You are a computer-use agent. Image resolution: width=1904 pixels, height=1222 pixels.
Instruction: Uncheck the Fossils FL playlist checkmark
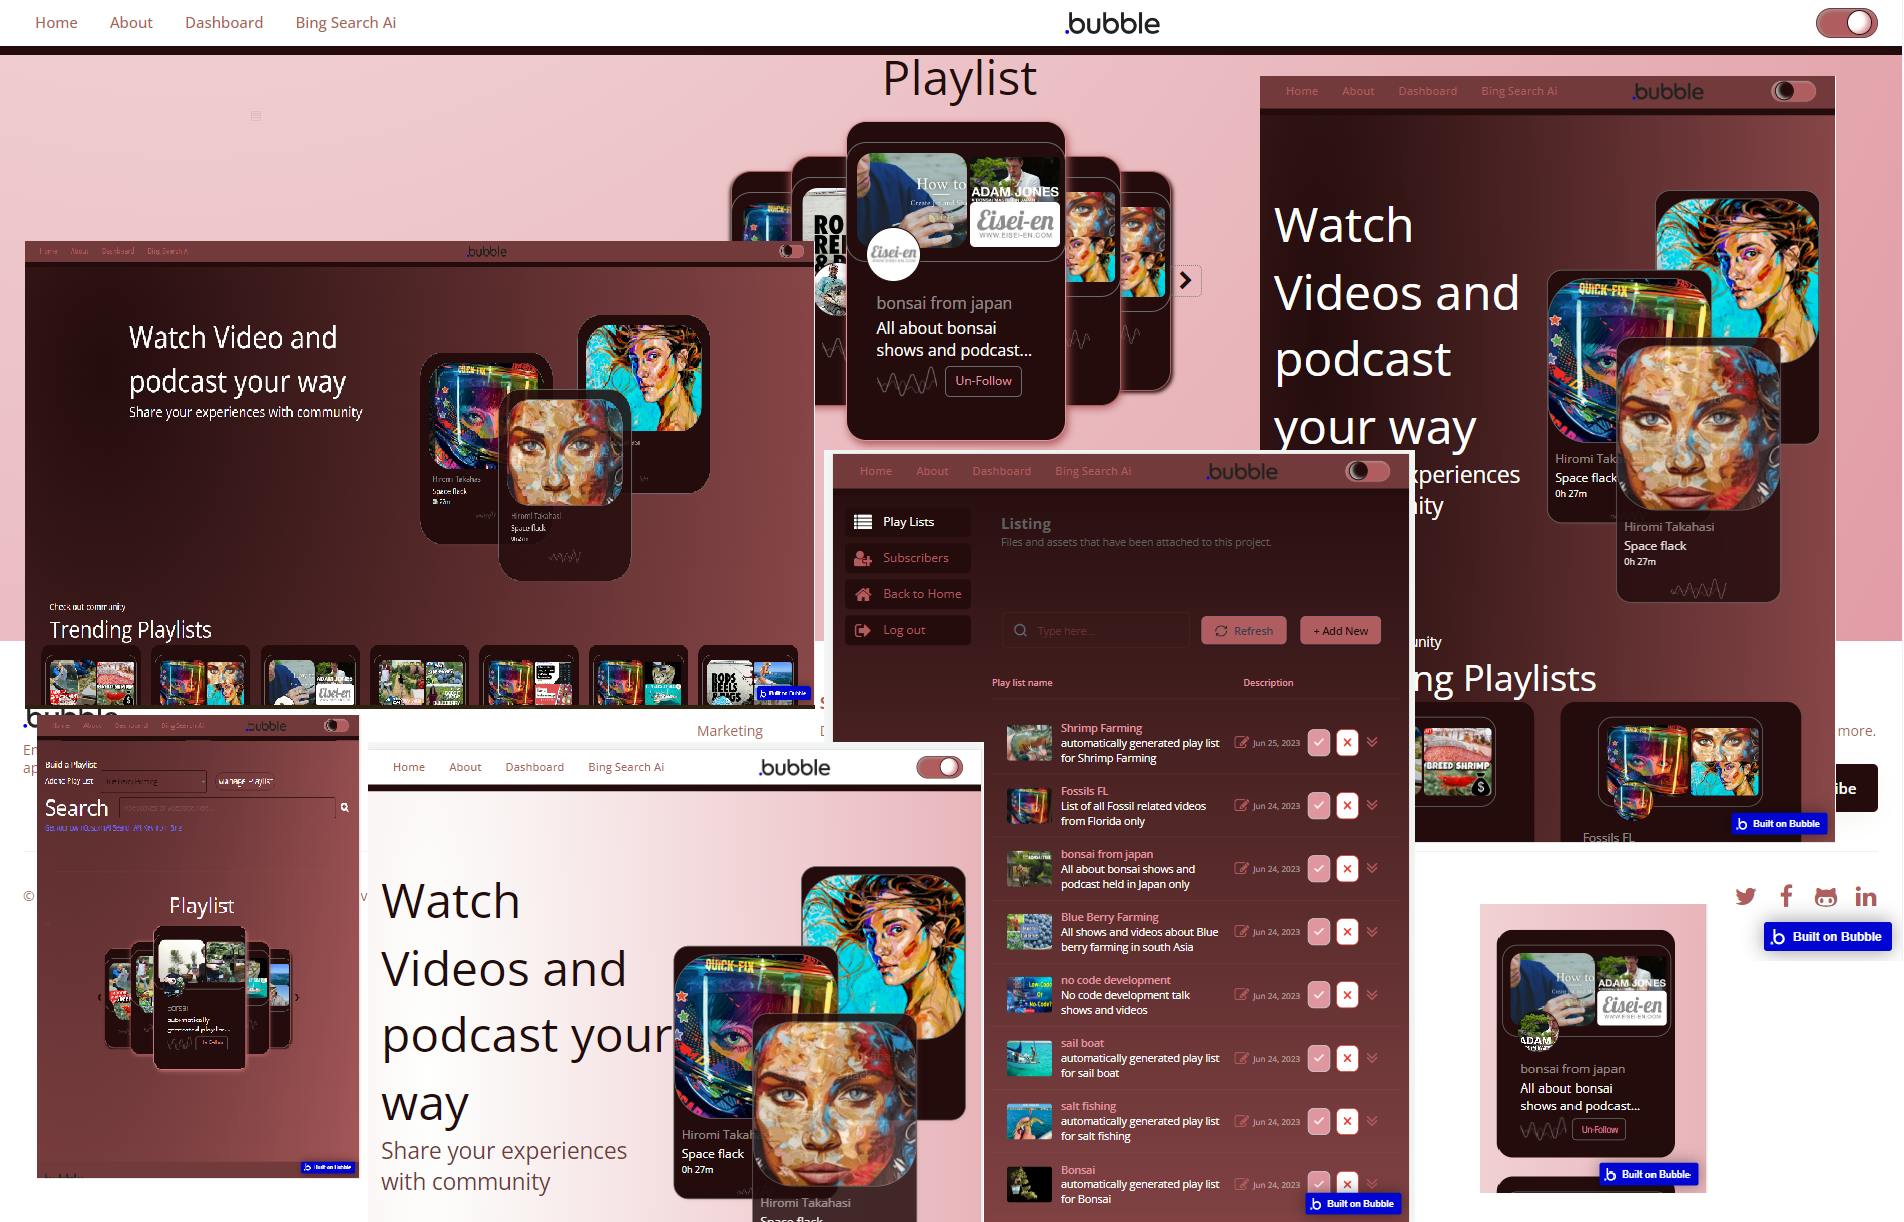(1319, 805)
